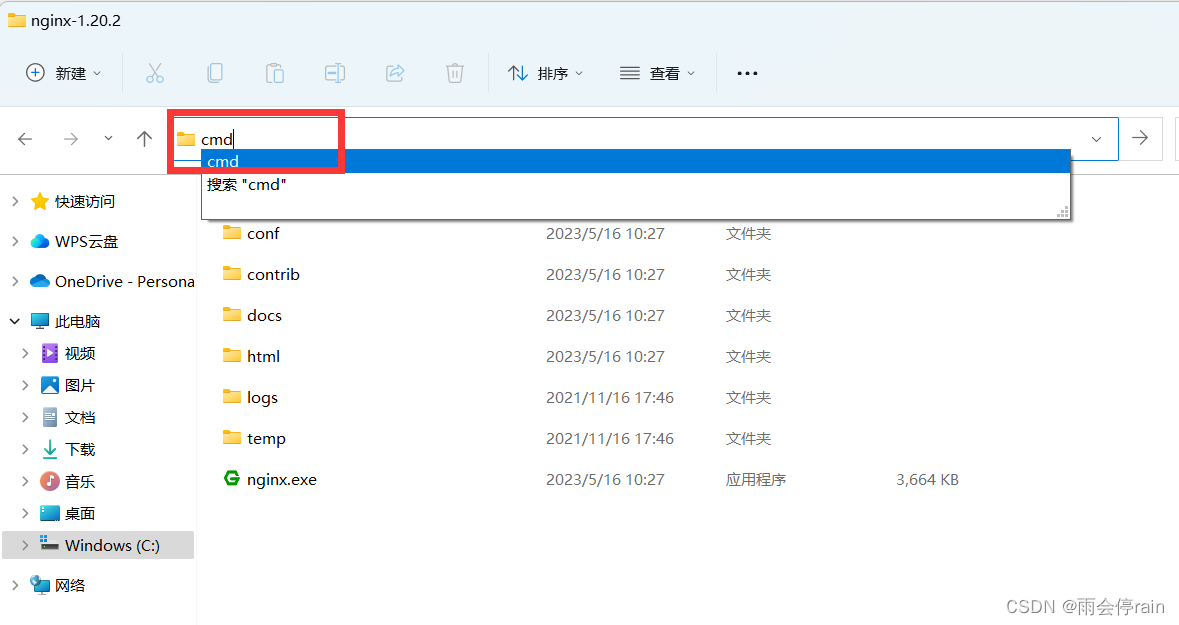The width and height of the screenshot is (1179, 625).
Task: Open the 新建 (New) dropdown
Action: (x=63, y=73)
